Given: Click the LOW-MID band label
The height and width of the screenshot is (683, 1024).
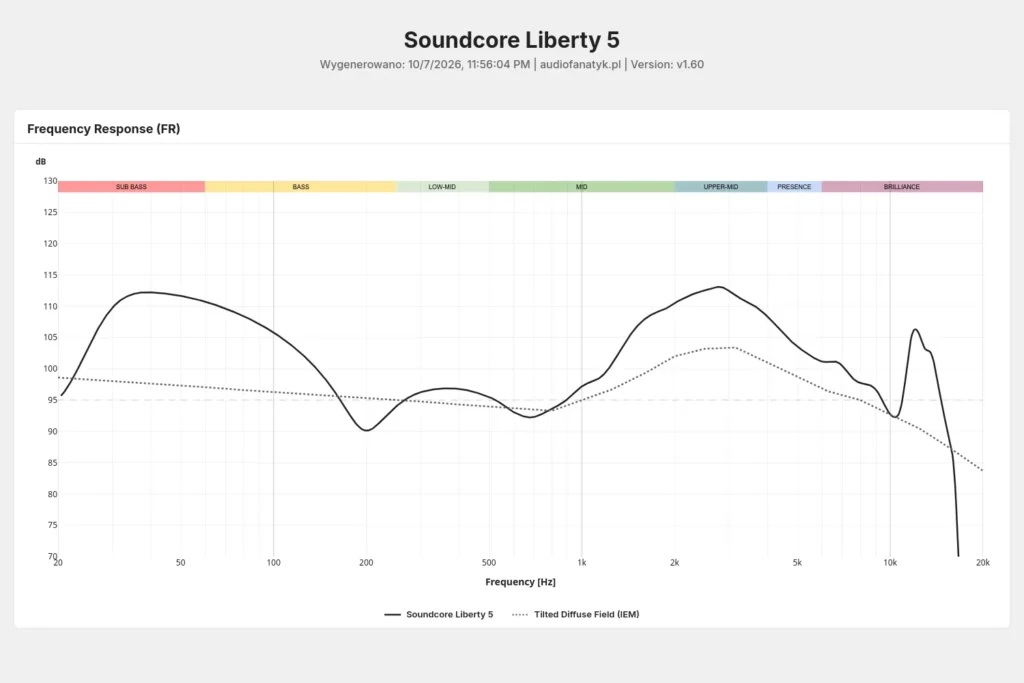Looking at the screenshot, I should click(442, 187).
